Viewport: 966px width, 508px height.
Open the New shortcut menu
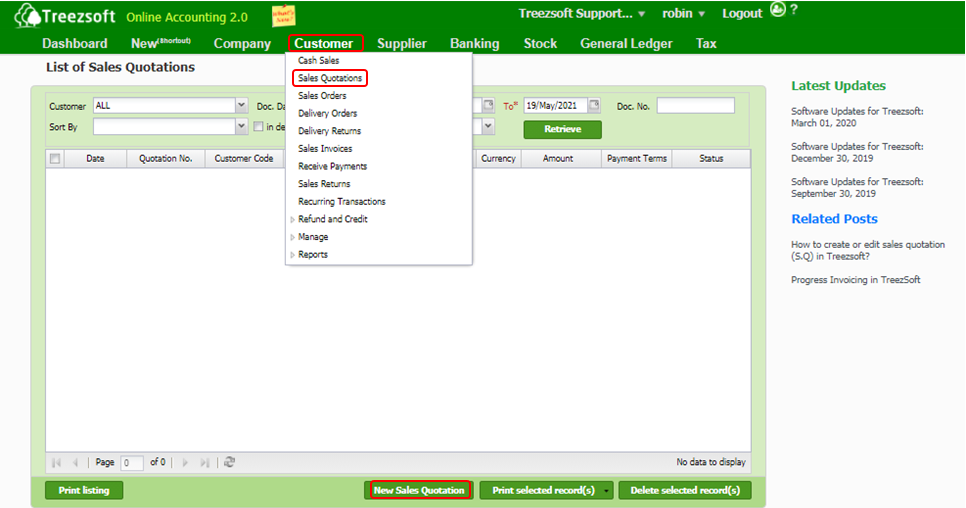point(161,44)
